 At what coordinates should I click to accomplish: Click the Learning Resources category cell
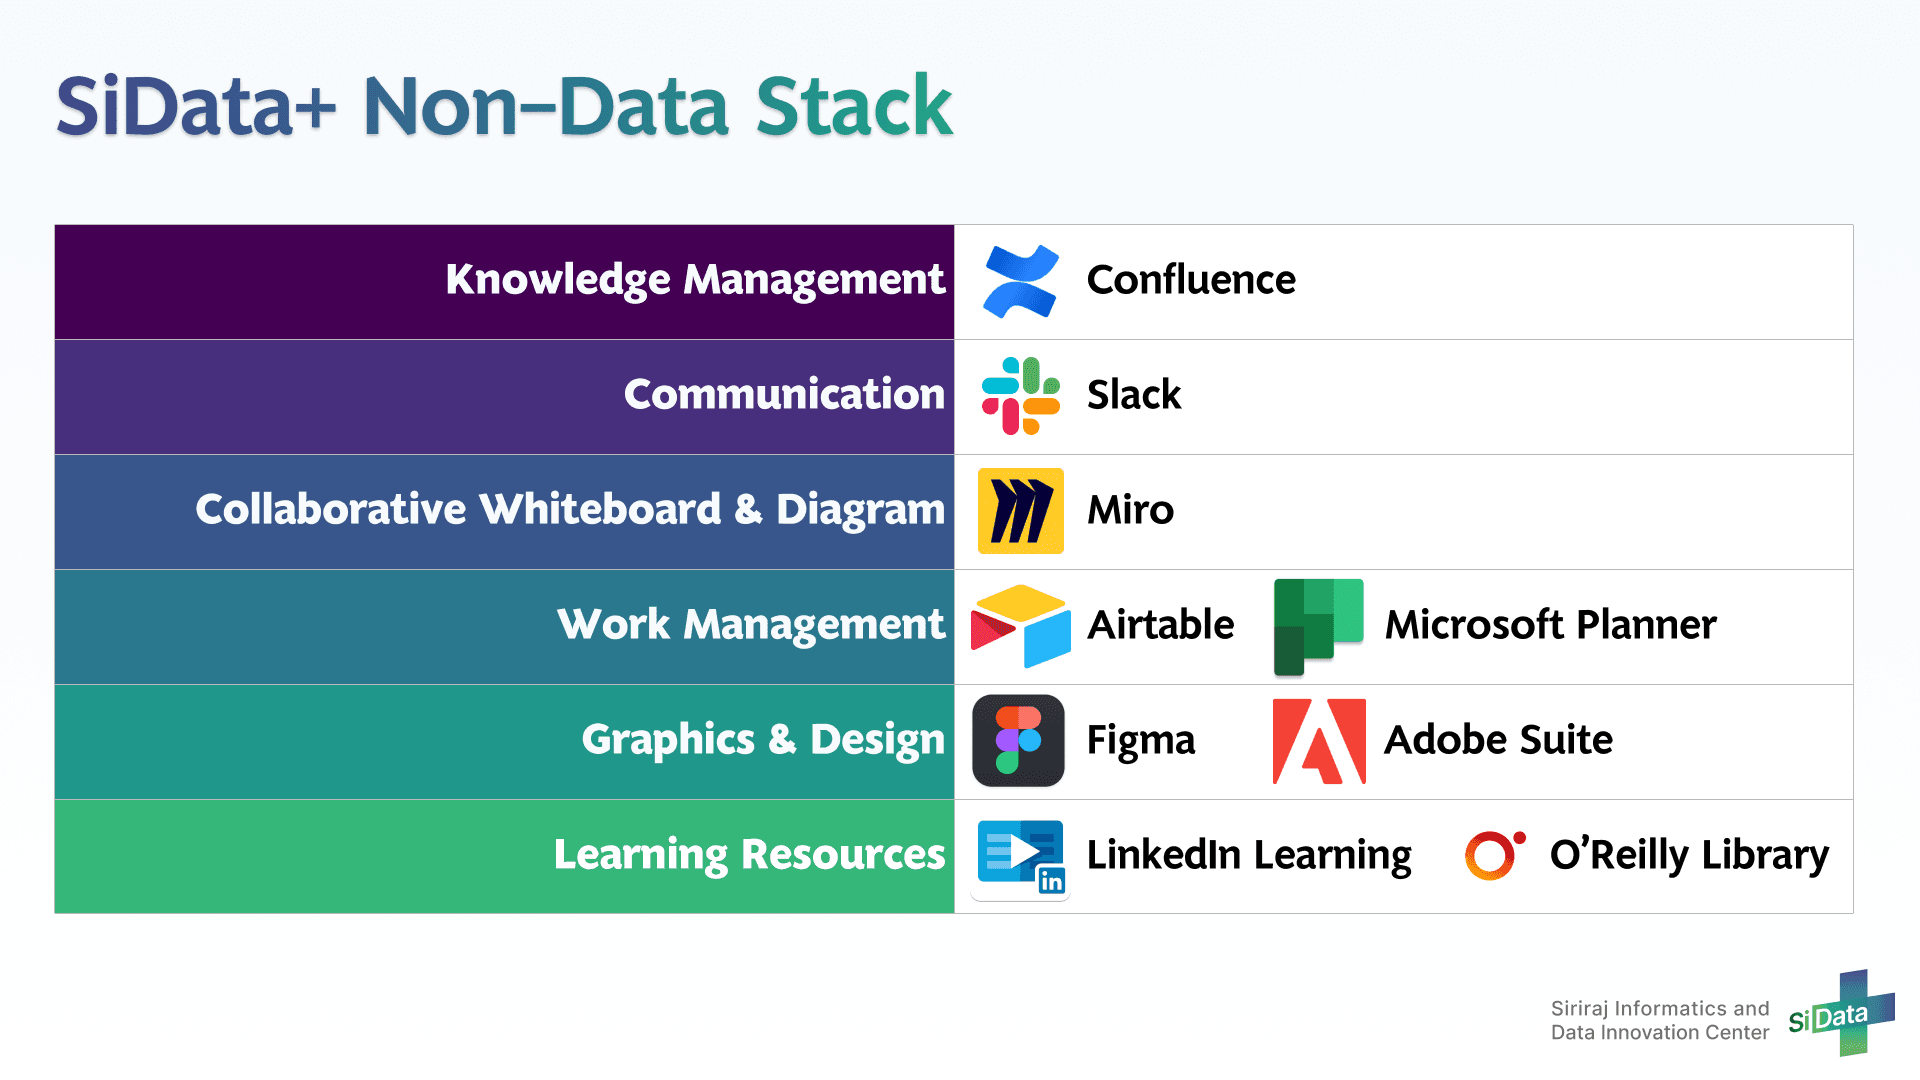click(504, 856)
